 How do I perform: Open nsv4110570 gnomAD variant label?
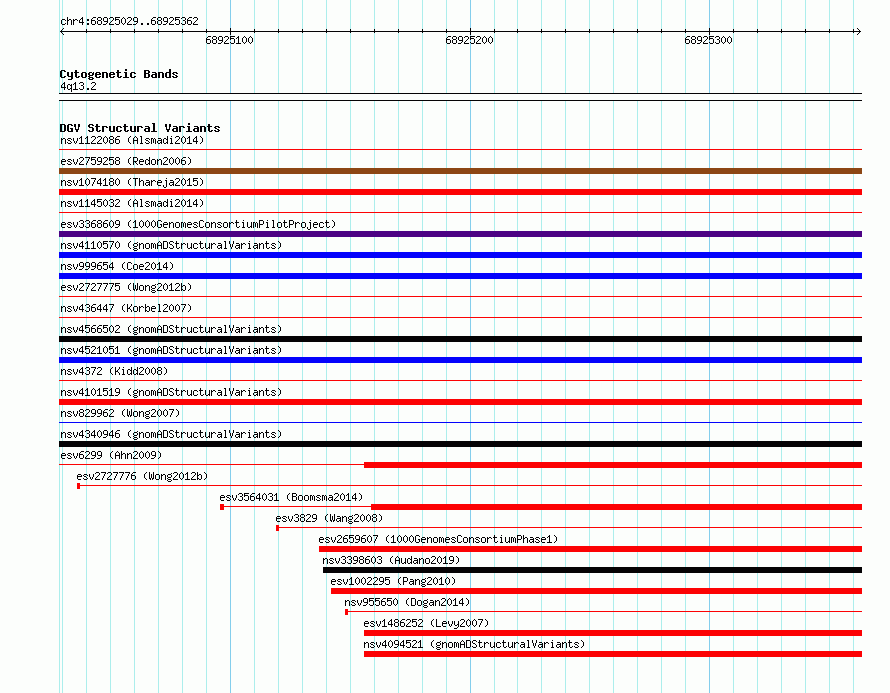pyautogui.click(x=171, y=245)
